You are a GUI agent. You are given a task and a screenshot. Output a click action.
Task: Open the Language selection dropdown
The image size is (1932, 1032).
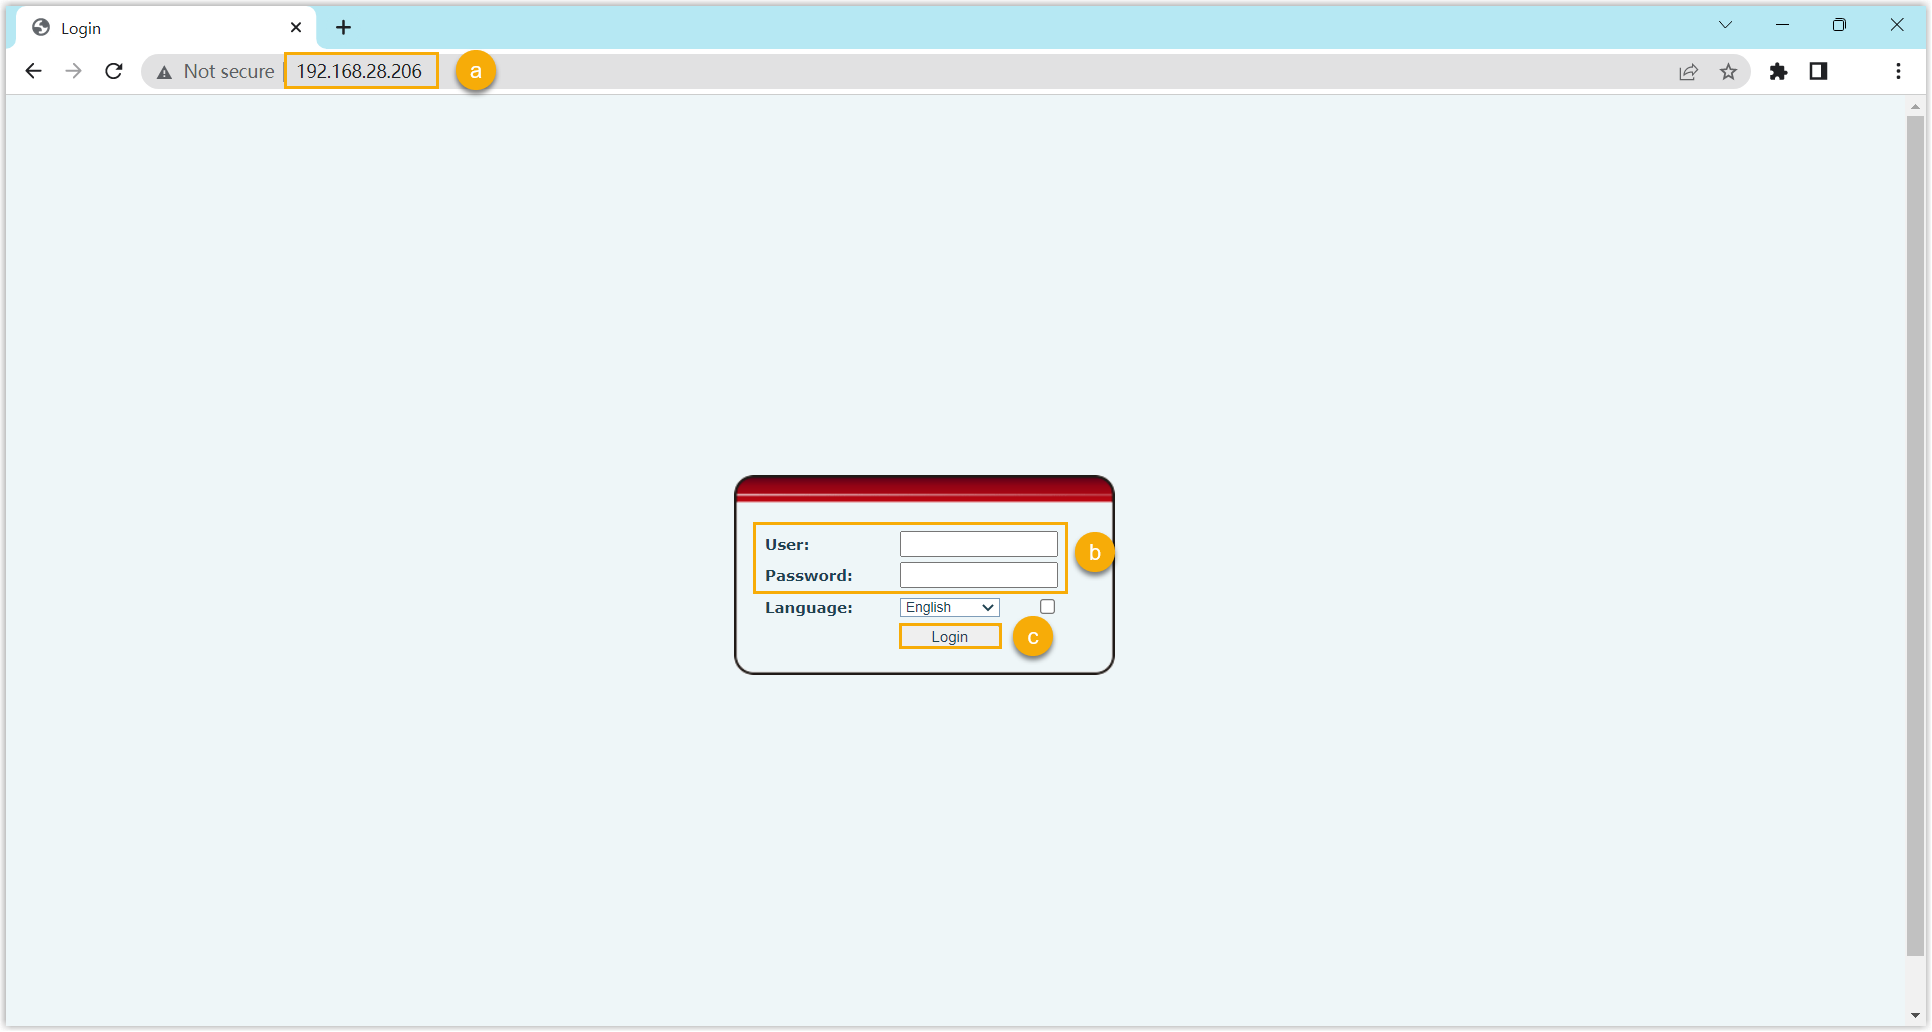948,606
